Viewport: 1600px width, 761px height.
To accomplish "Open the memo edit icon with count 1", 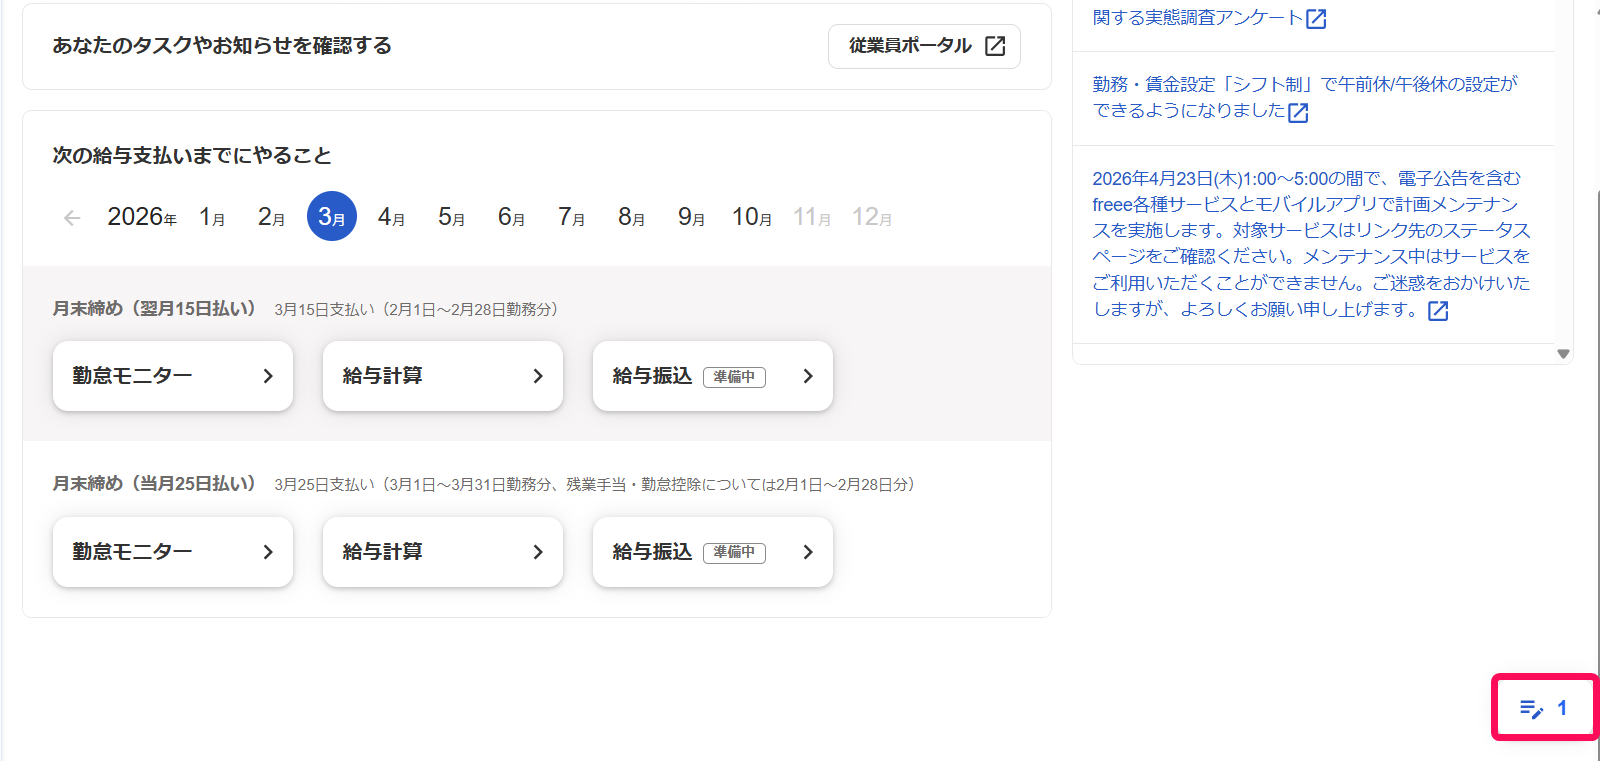I will [x=1545, y=708].
